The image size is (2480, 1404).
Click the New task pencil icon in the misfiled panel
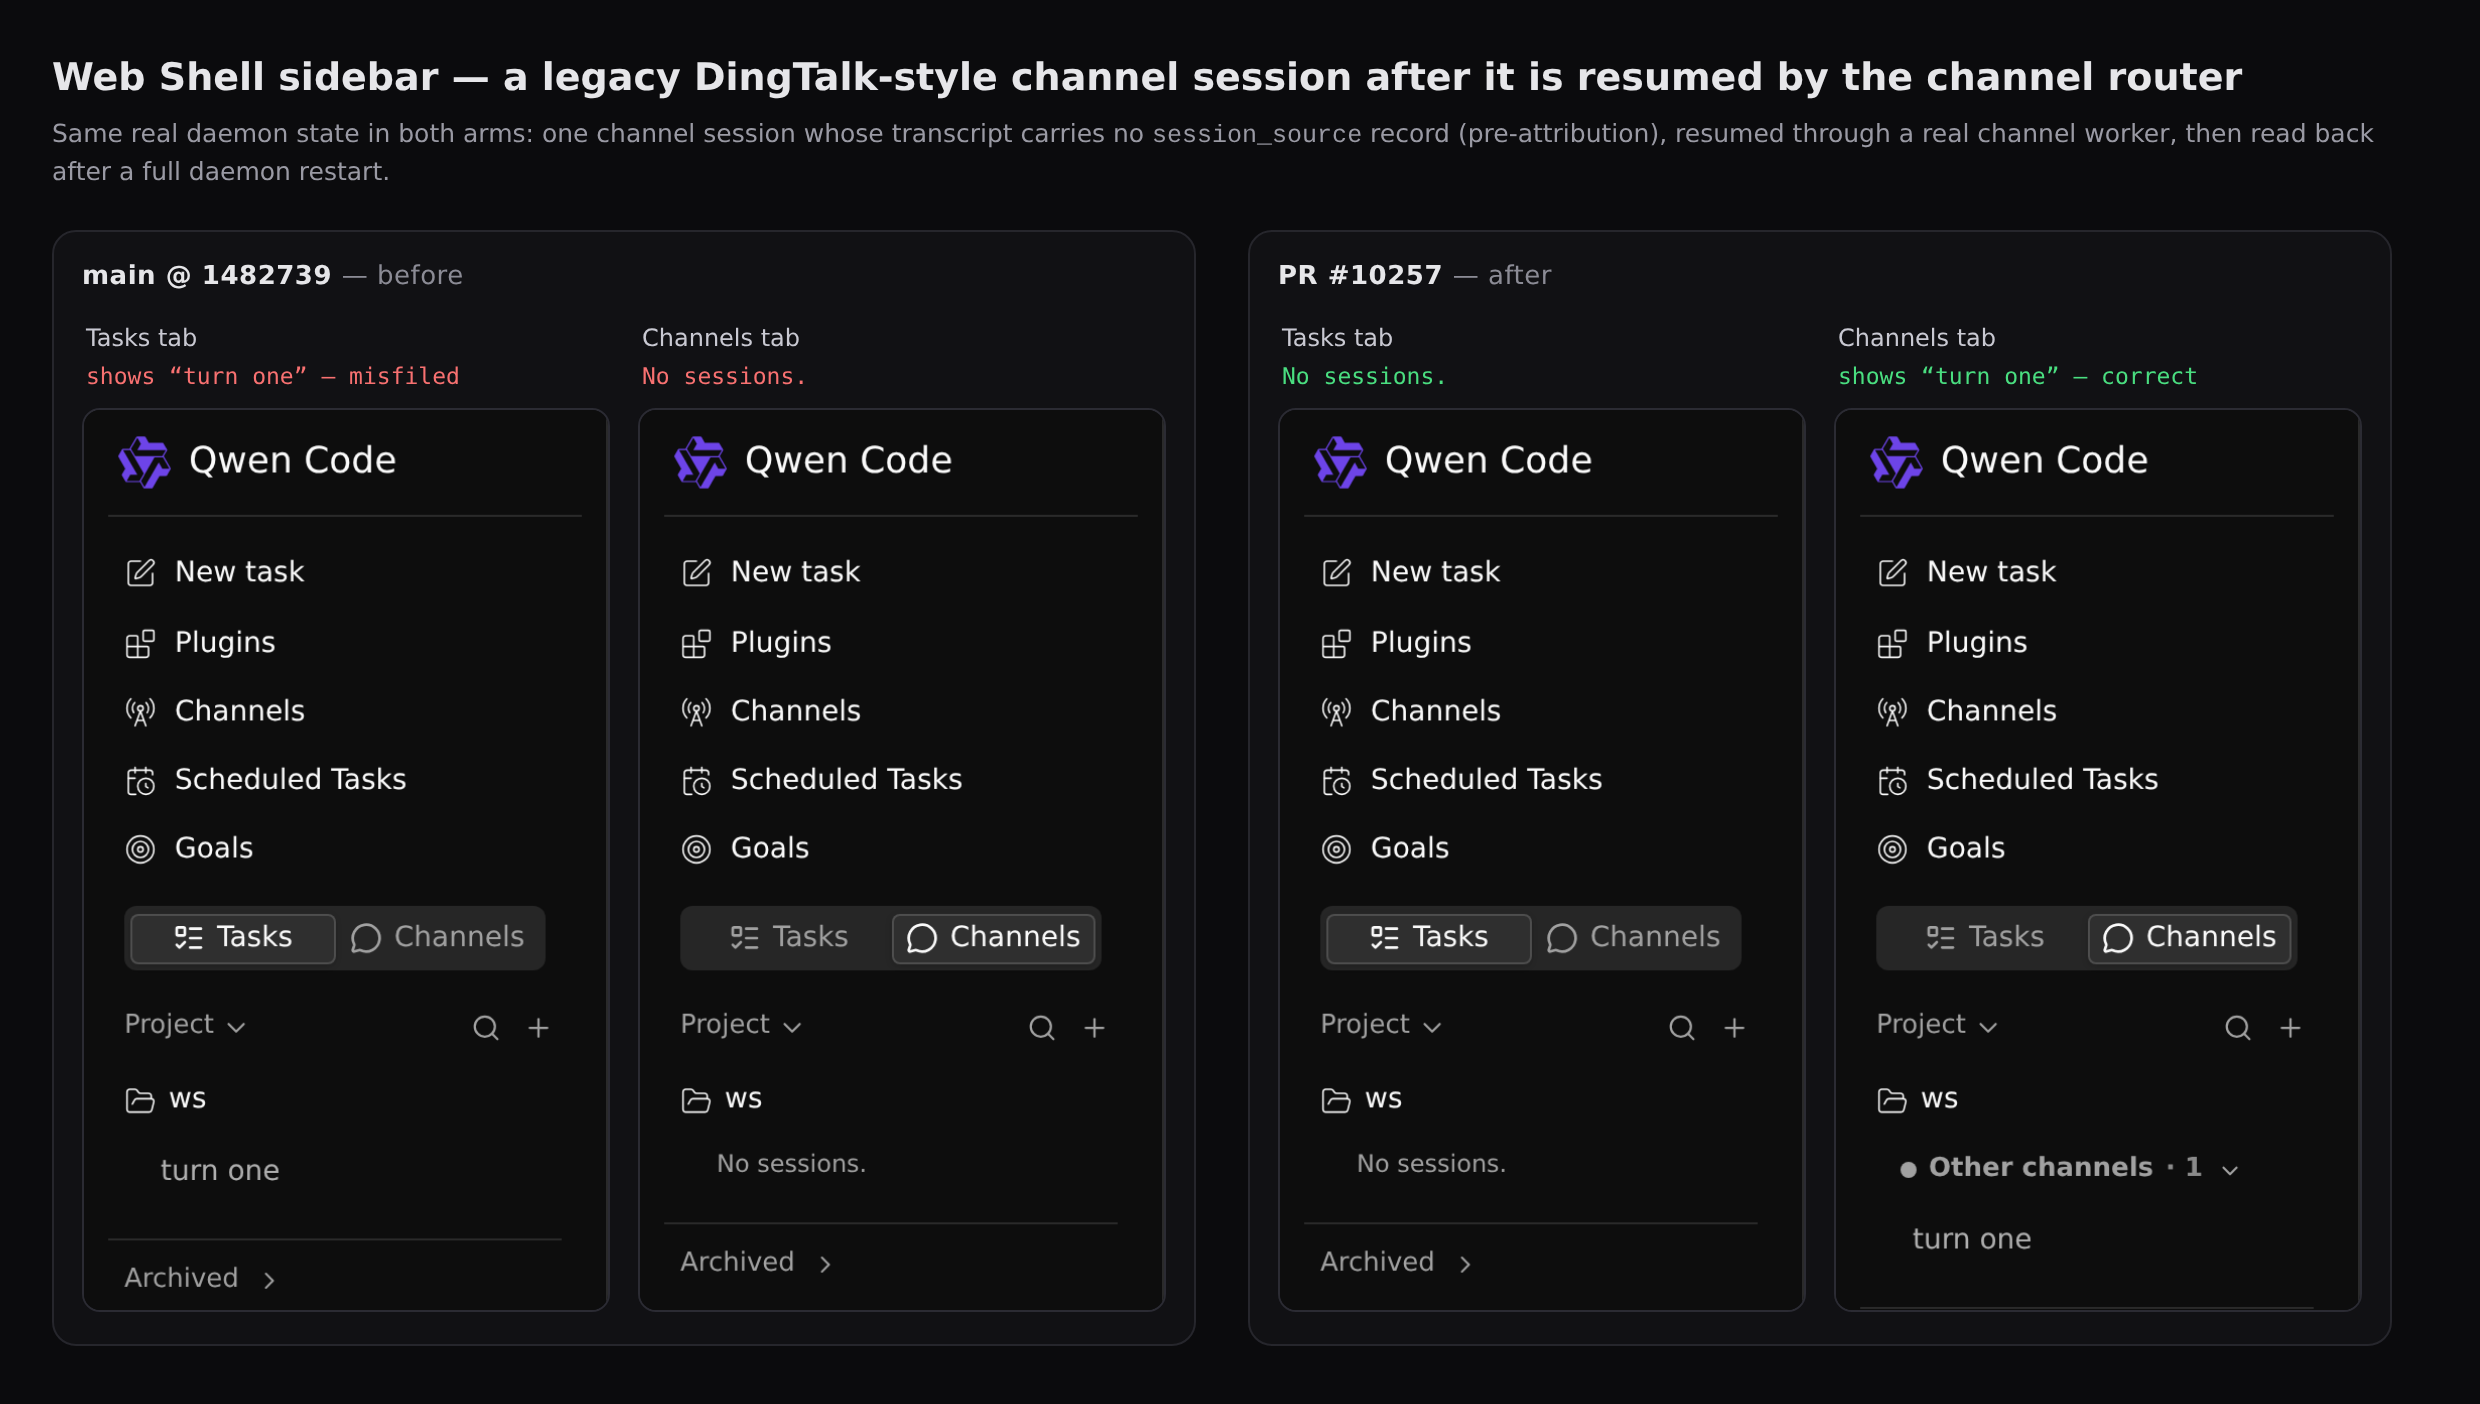coord(140,573)
